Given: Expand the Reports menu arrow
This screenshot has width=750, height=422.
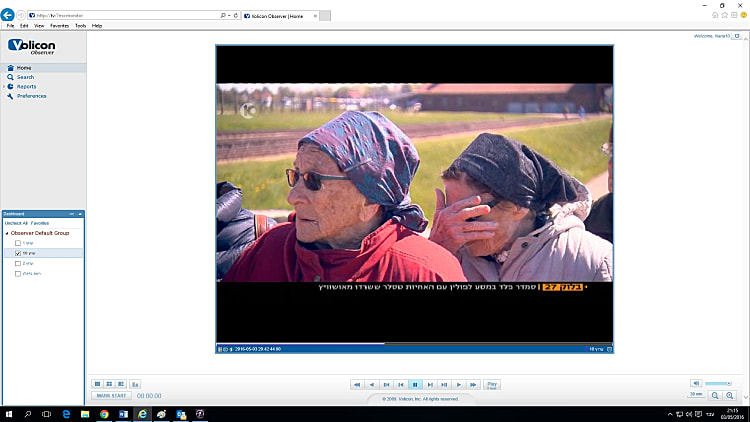Looking at the screenshot, I should (x=4, y=87).
